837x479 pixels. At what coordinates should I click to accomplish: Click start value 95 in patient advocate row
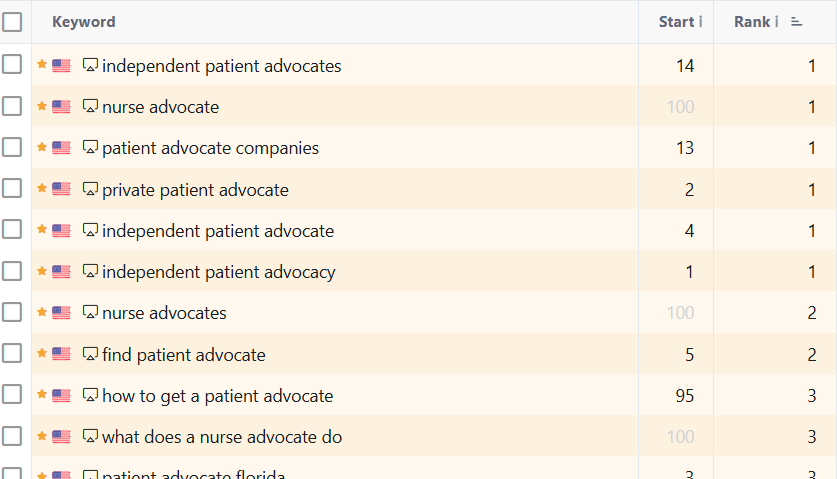(x=684, y=396)
